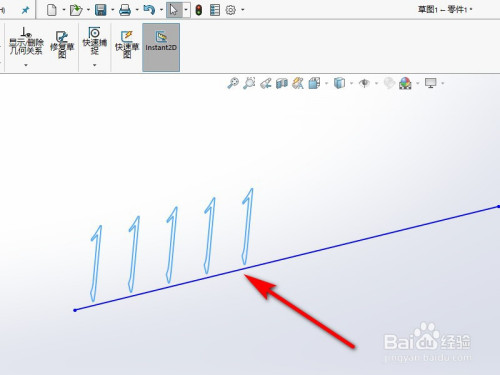Click the View Settings monitor icon

431,83
